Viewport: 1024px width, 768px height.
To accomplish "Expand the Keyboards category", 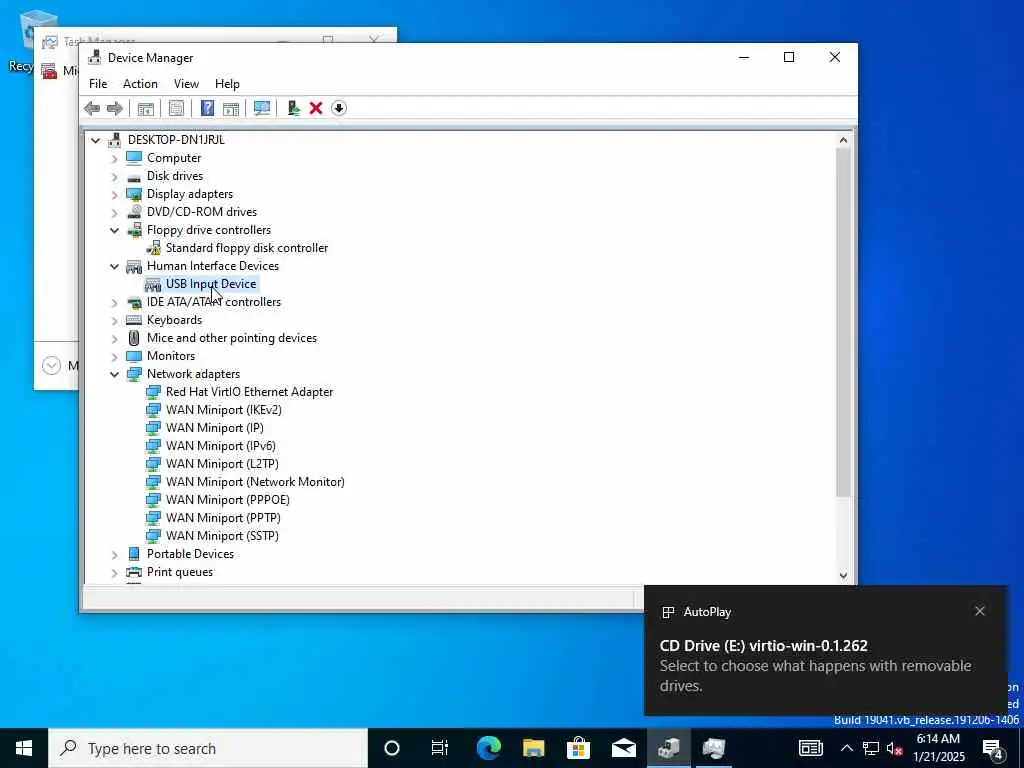I will pos(114,321).
